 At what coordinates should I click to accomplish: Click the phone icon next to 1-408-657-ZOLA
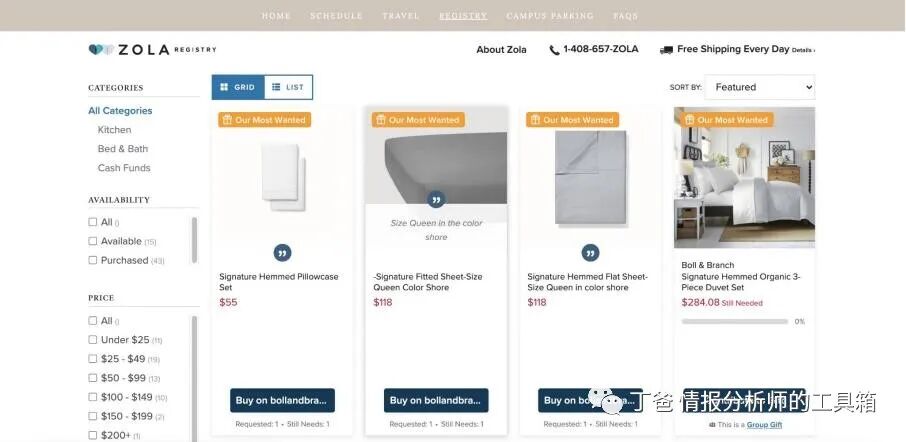[x=554, y=50]
